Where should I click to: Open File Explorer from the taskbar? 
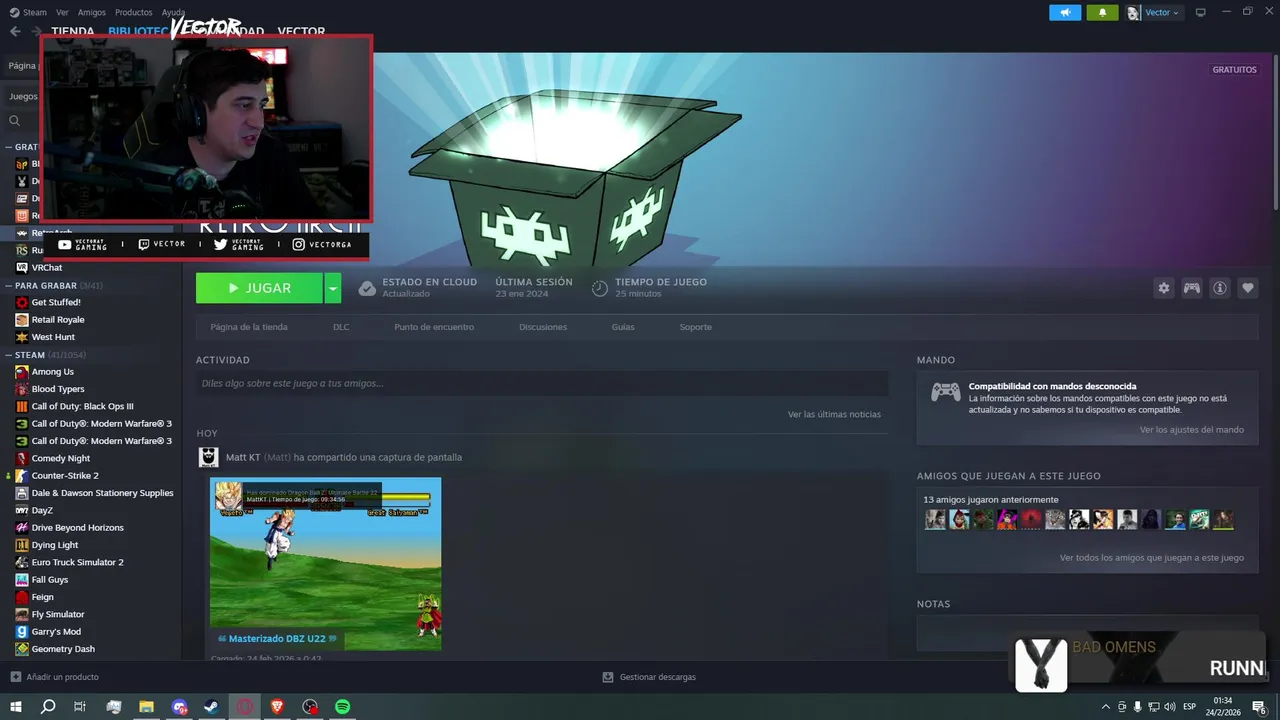[146, 706]
